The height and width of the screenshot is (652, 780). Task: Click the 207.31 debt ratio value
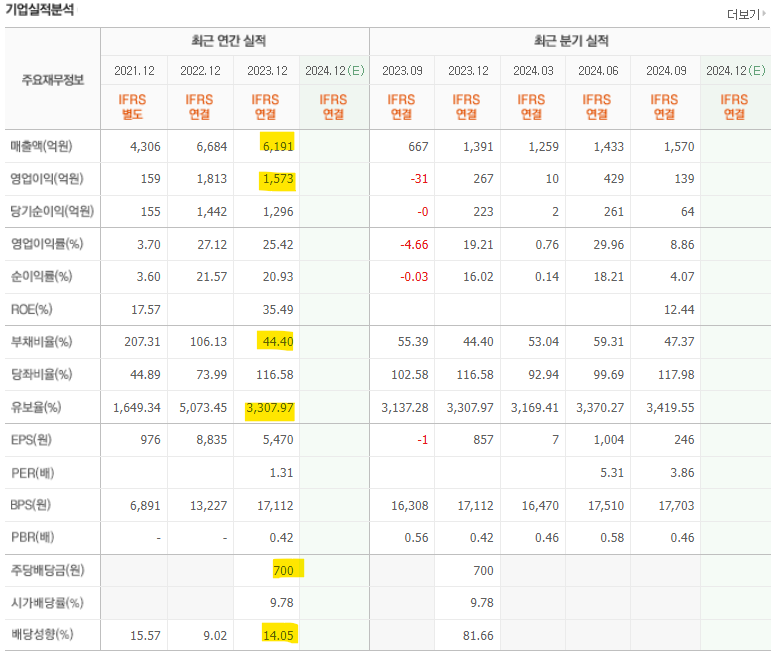pyautogui.click(x=142, y=342)
